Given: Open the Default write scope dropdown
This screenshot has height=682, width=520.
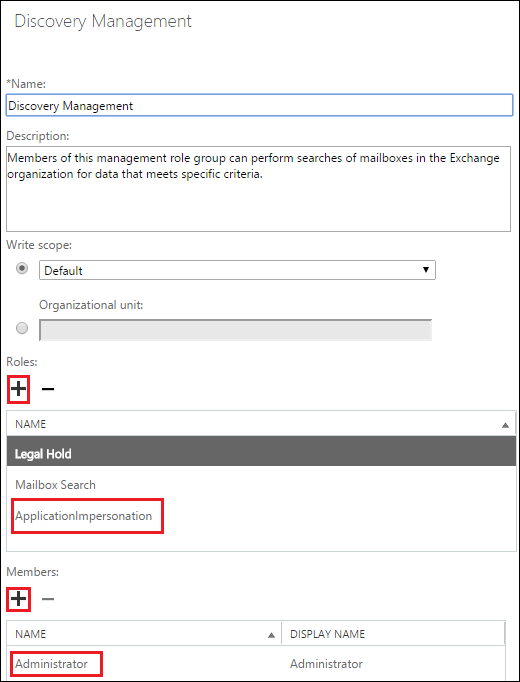Looking at the screenshot, I should [x=237, y=270].
